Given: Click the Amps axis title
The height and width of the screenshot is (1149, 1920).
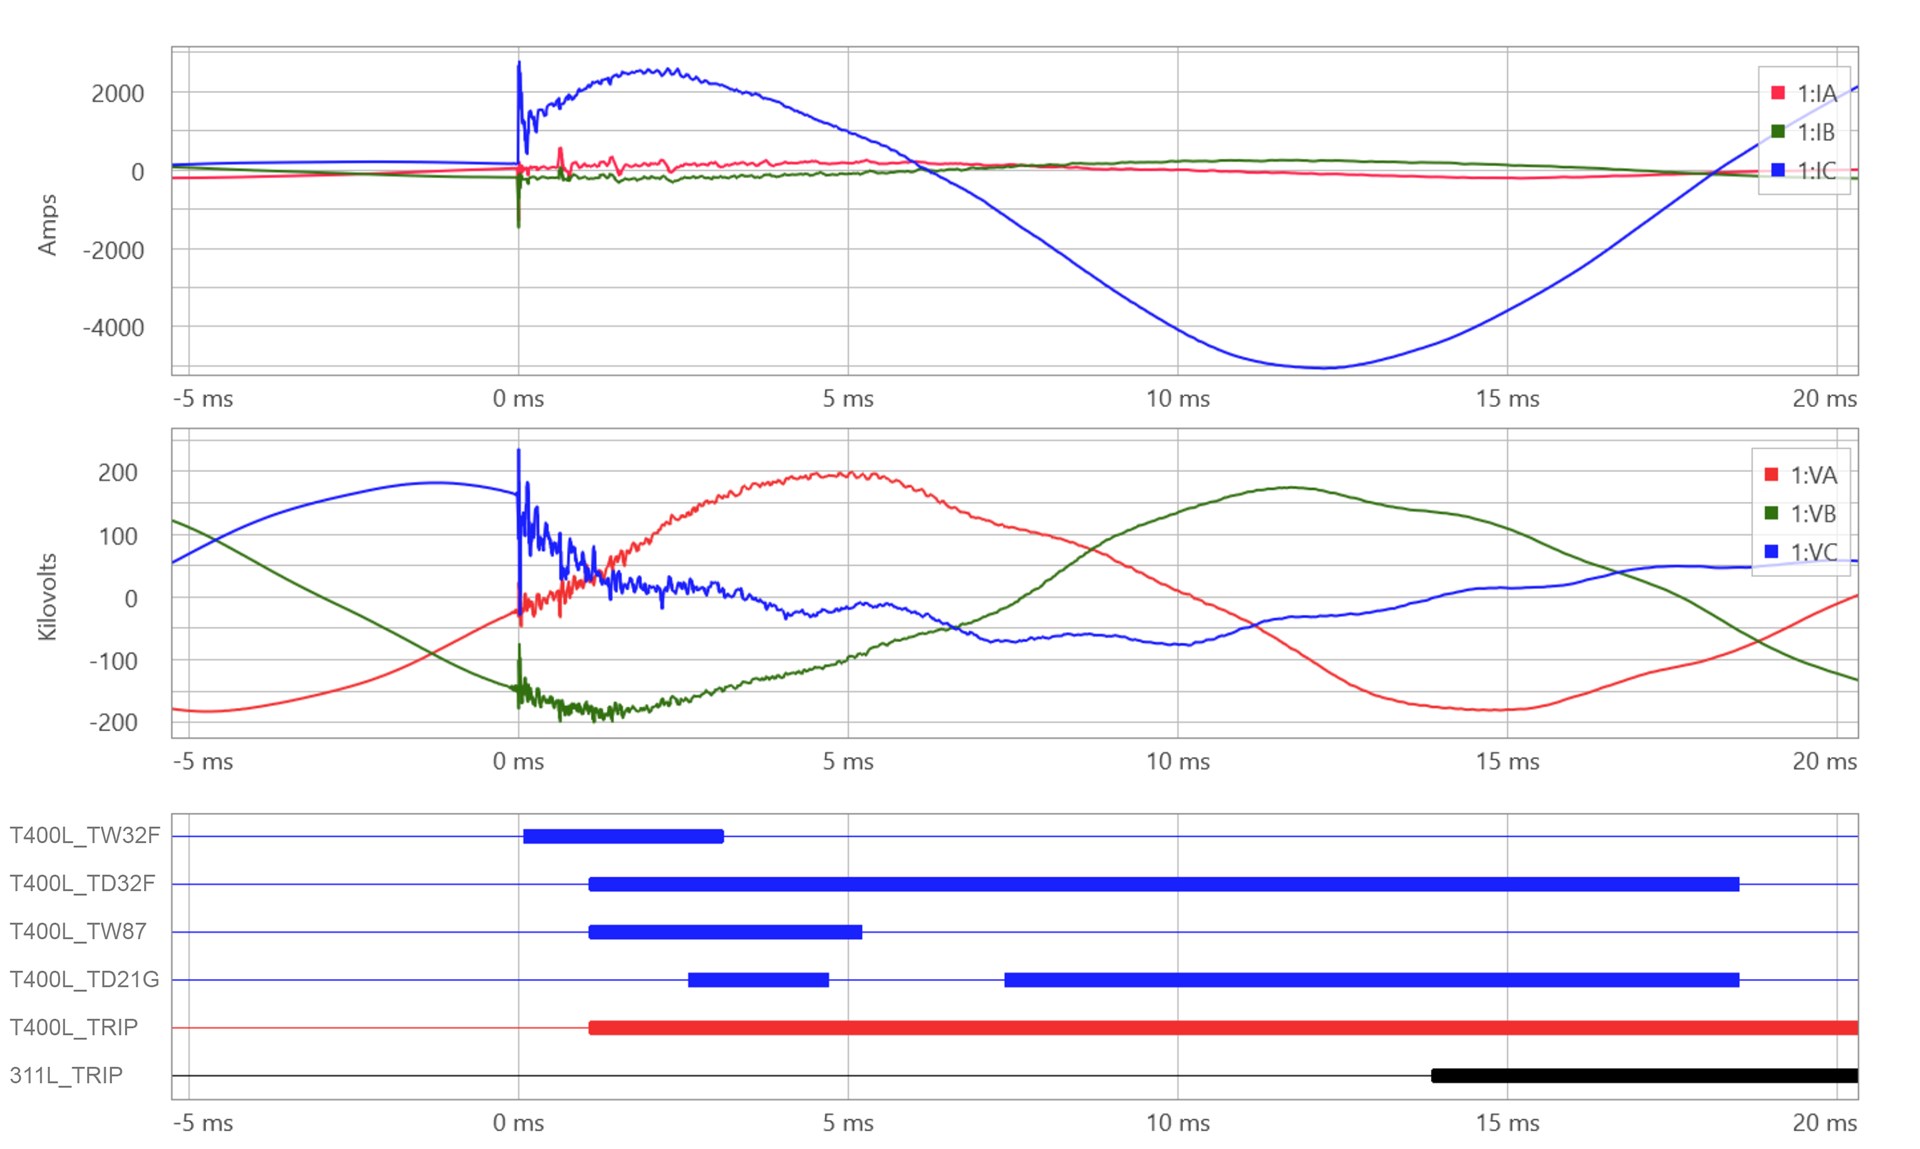Looking at the screenshot, I should click(x=47, y=224).
